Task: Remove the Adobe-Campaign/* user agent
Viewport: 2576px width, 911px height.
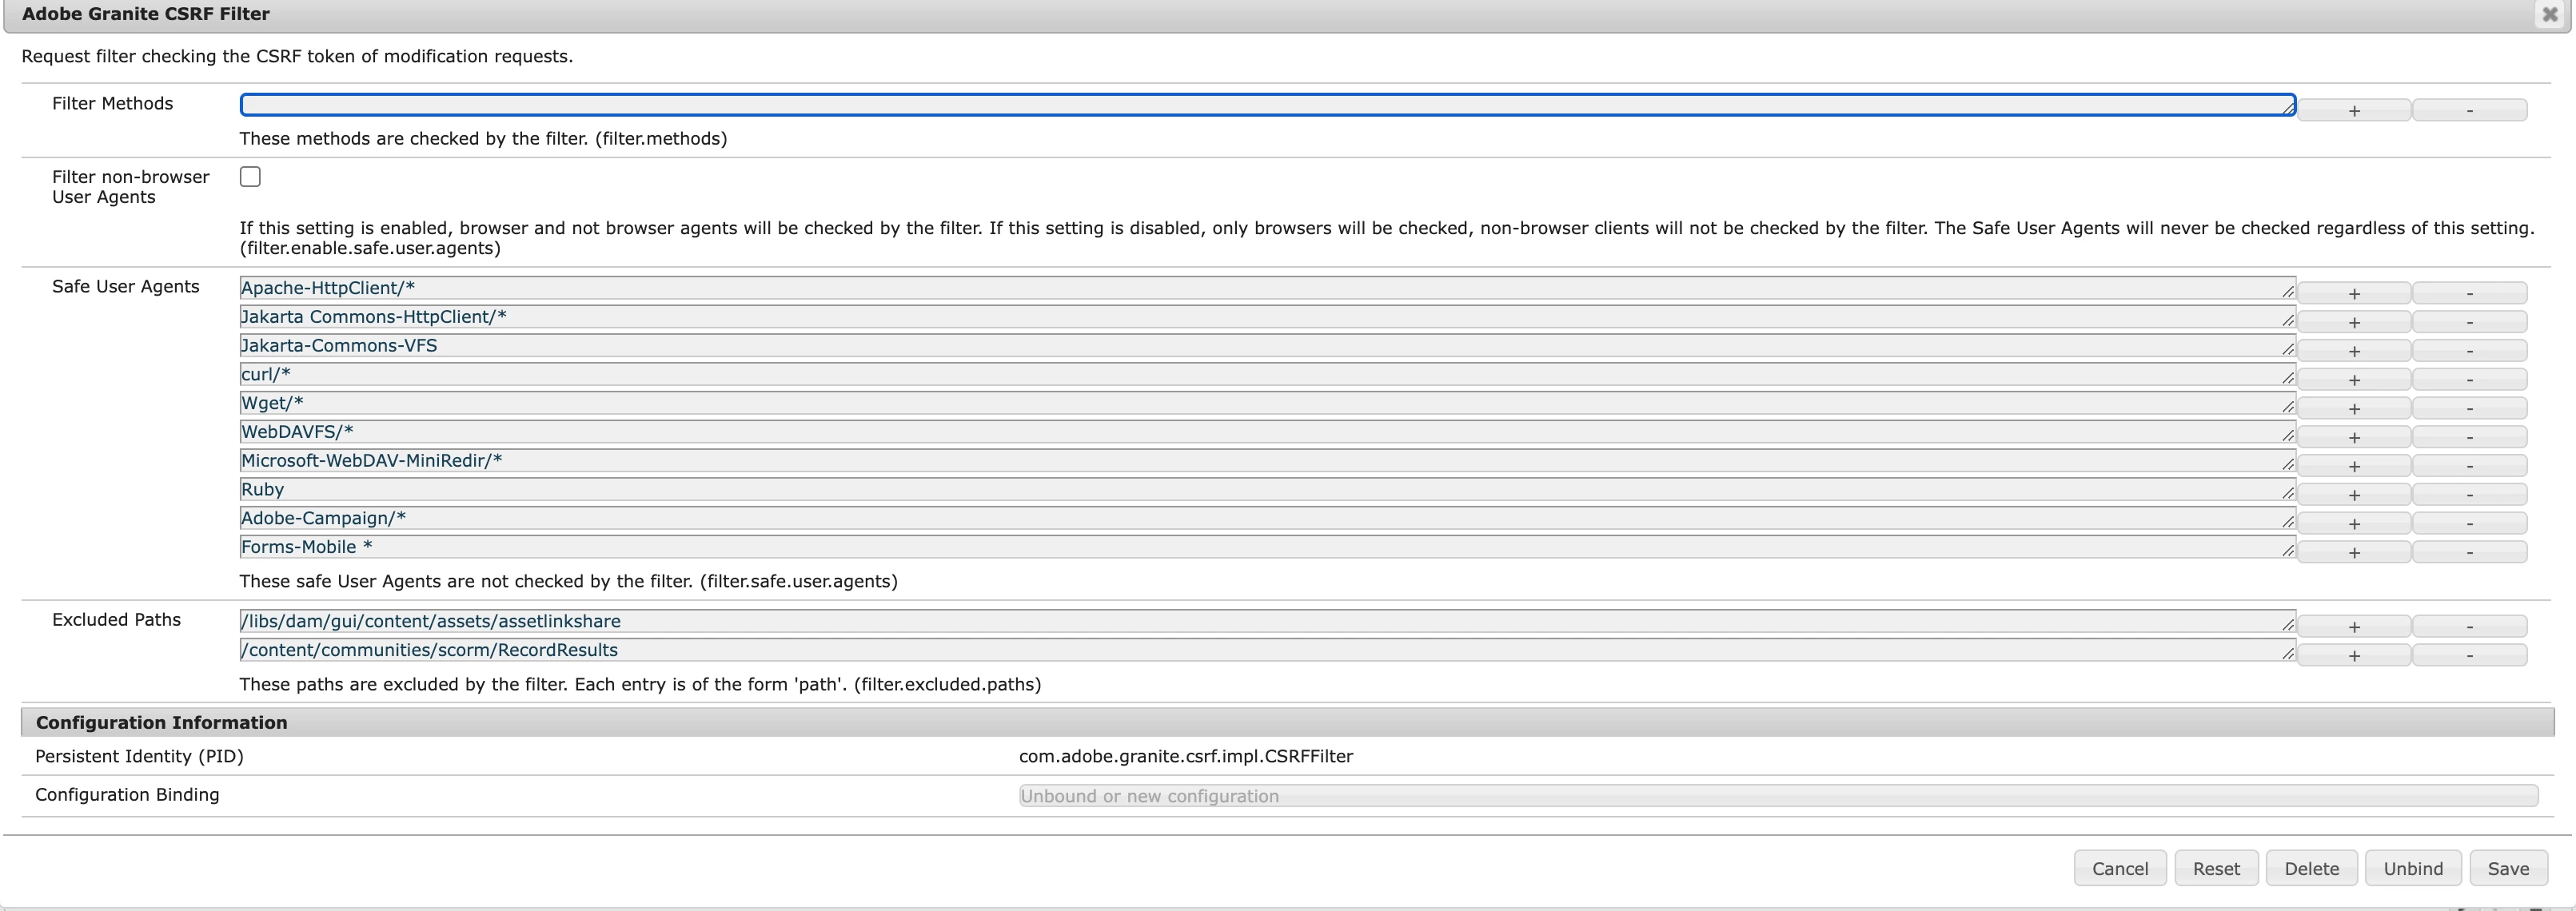Action: click(x=2469, y=523)
